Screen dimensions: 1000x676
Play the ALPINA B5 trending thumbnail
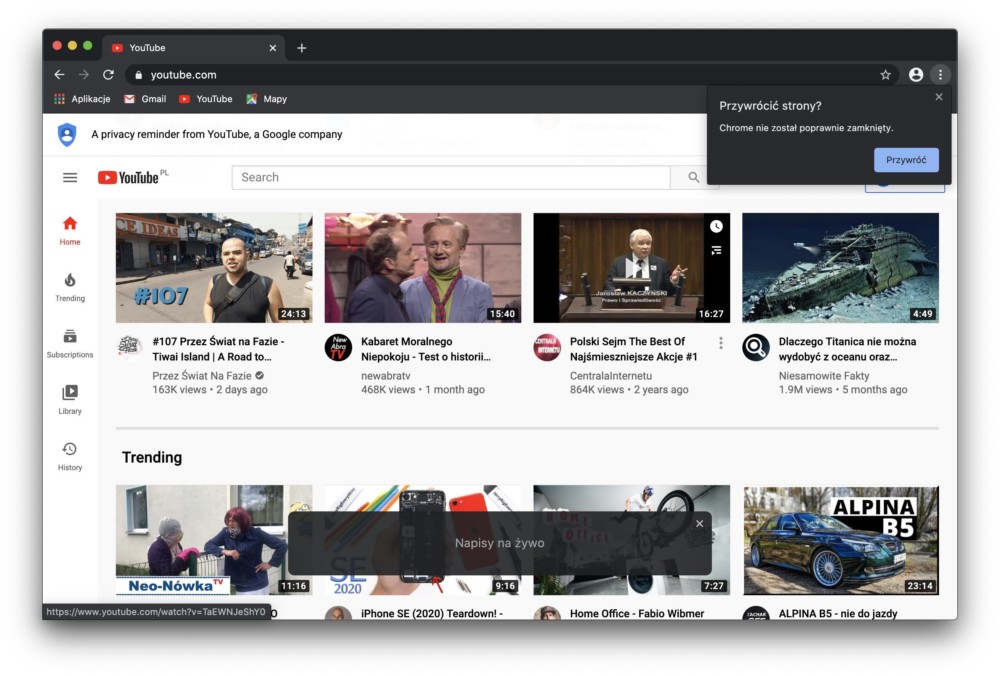841,540
